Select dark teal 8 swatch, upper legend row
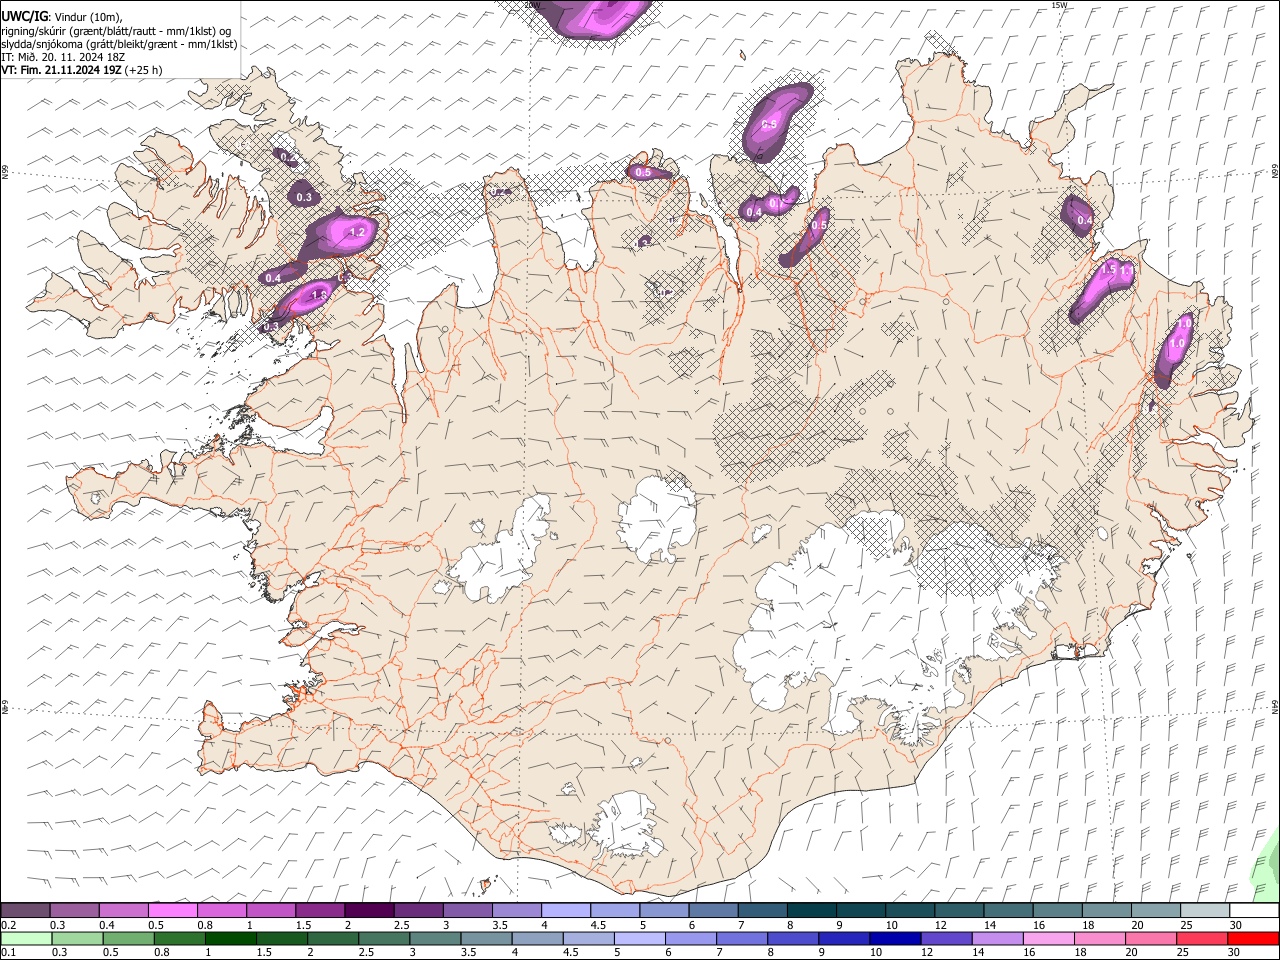1280x960 pixels. coord(810,910)
